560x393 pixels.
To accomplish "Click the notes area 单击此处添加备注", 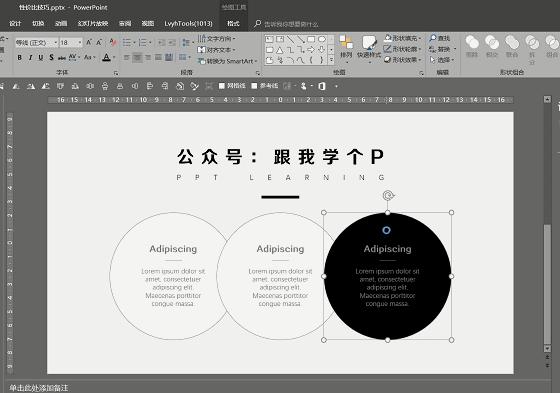I will [39, 388].
